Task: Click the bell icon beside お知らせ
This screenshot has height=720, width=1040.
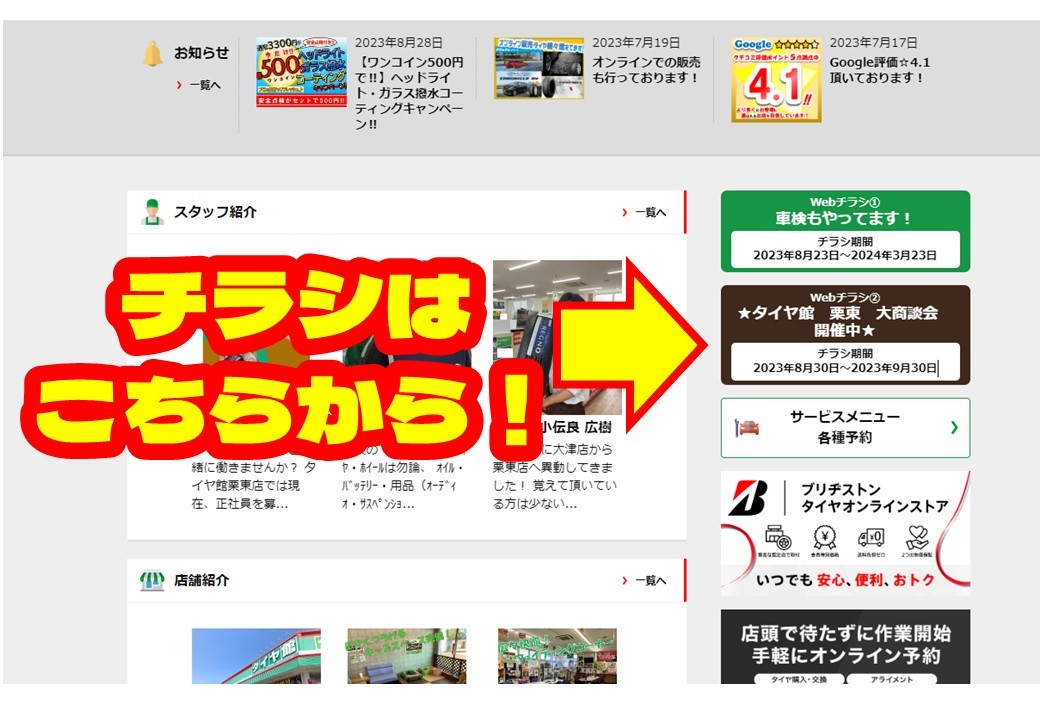Action: [153, 54]
